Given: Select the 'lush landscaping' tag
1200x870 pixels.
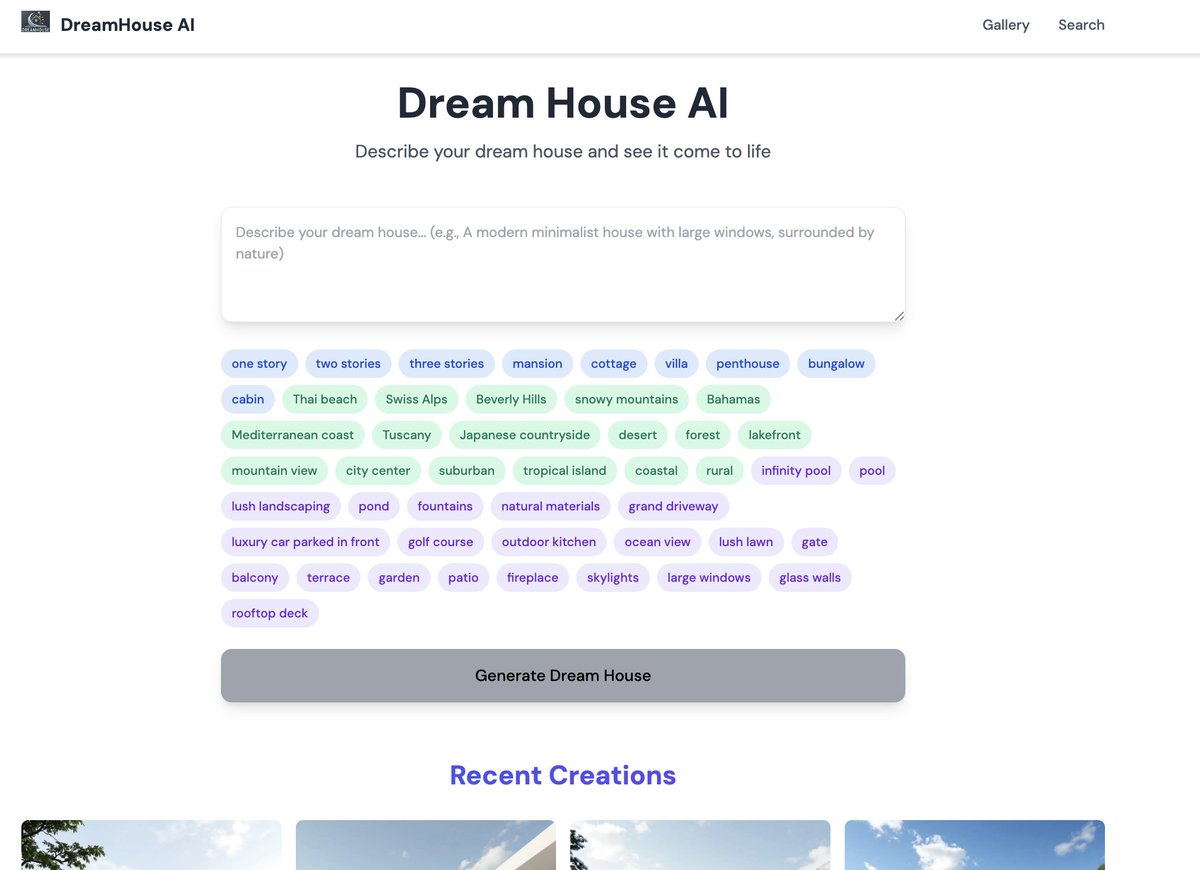Looking at the screenshot, I should pyautogui.click(x=281, y=506).
